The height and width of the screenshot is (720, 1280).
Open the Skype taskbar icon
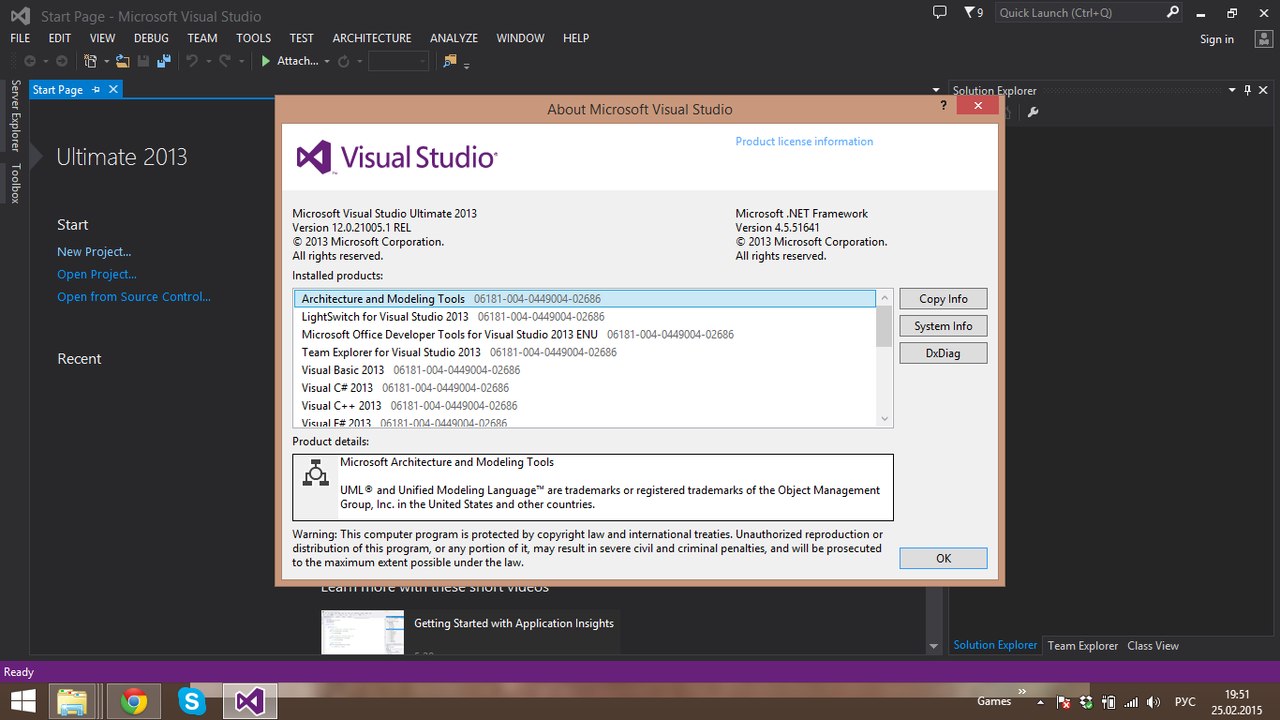pos(191,701)
